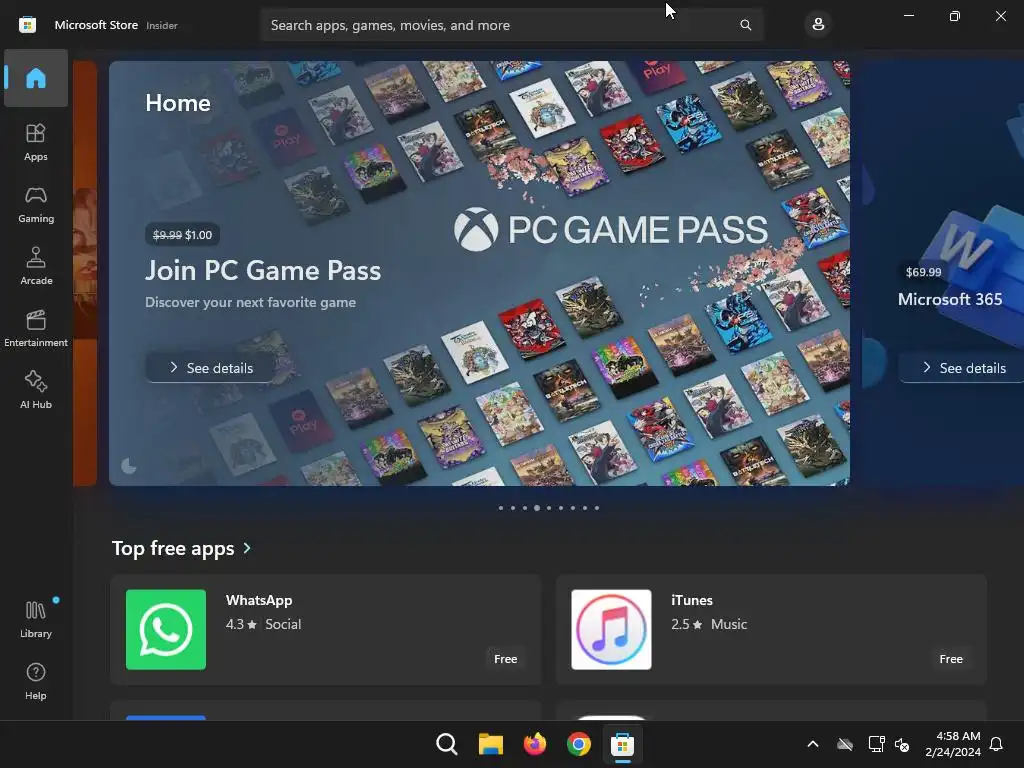The height and width of the screenshot is (768, 1024).
Task: Expand the Top free apps section arrow
Action: click(x=247, y=548)
